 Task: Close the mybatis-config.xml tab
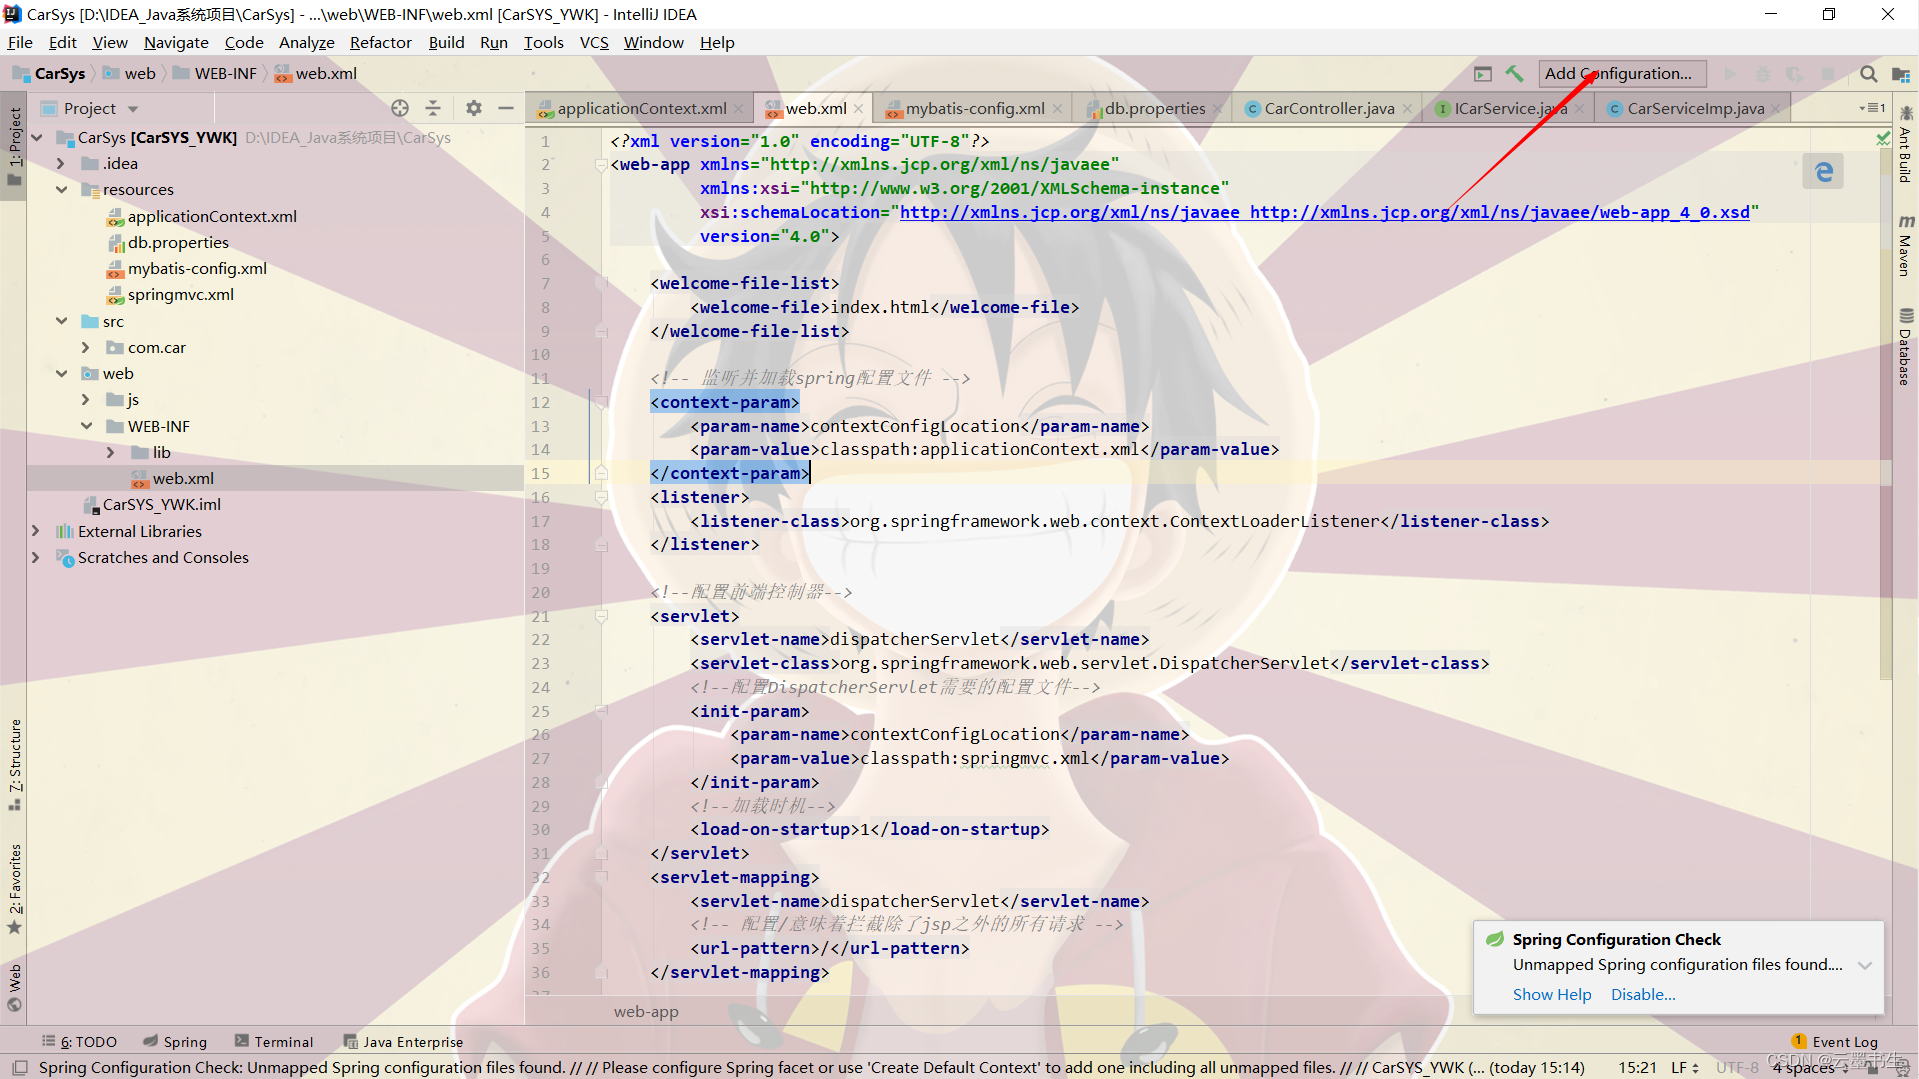coord(1057,109)
